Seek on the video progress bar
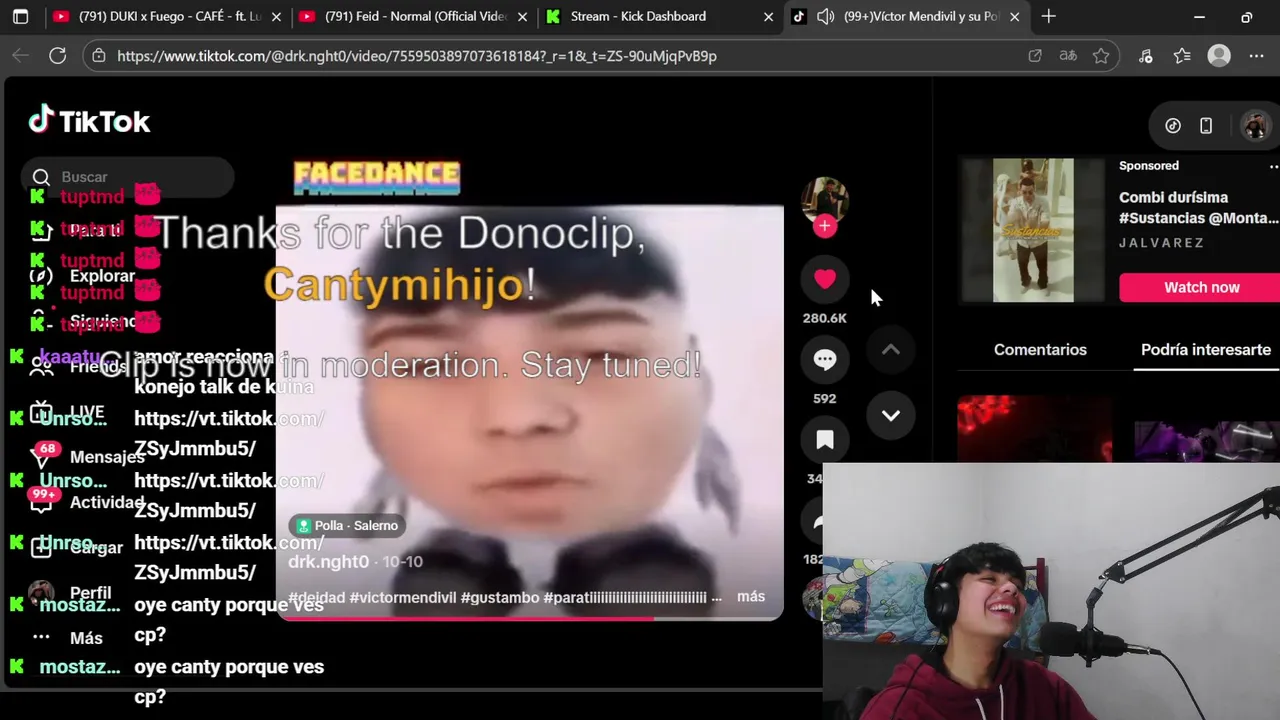 (530, 618)
